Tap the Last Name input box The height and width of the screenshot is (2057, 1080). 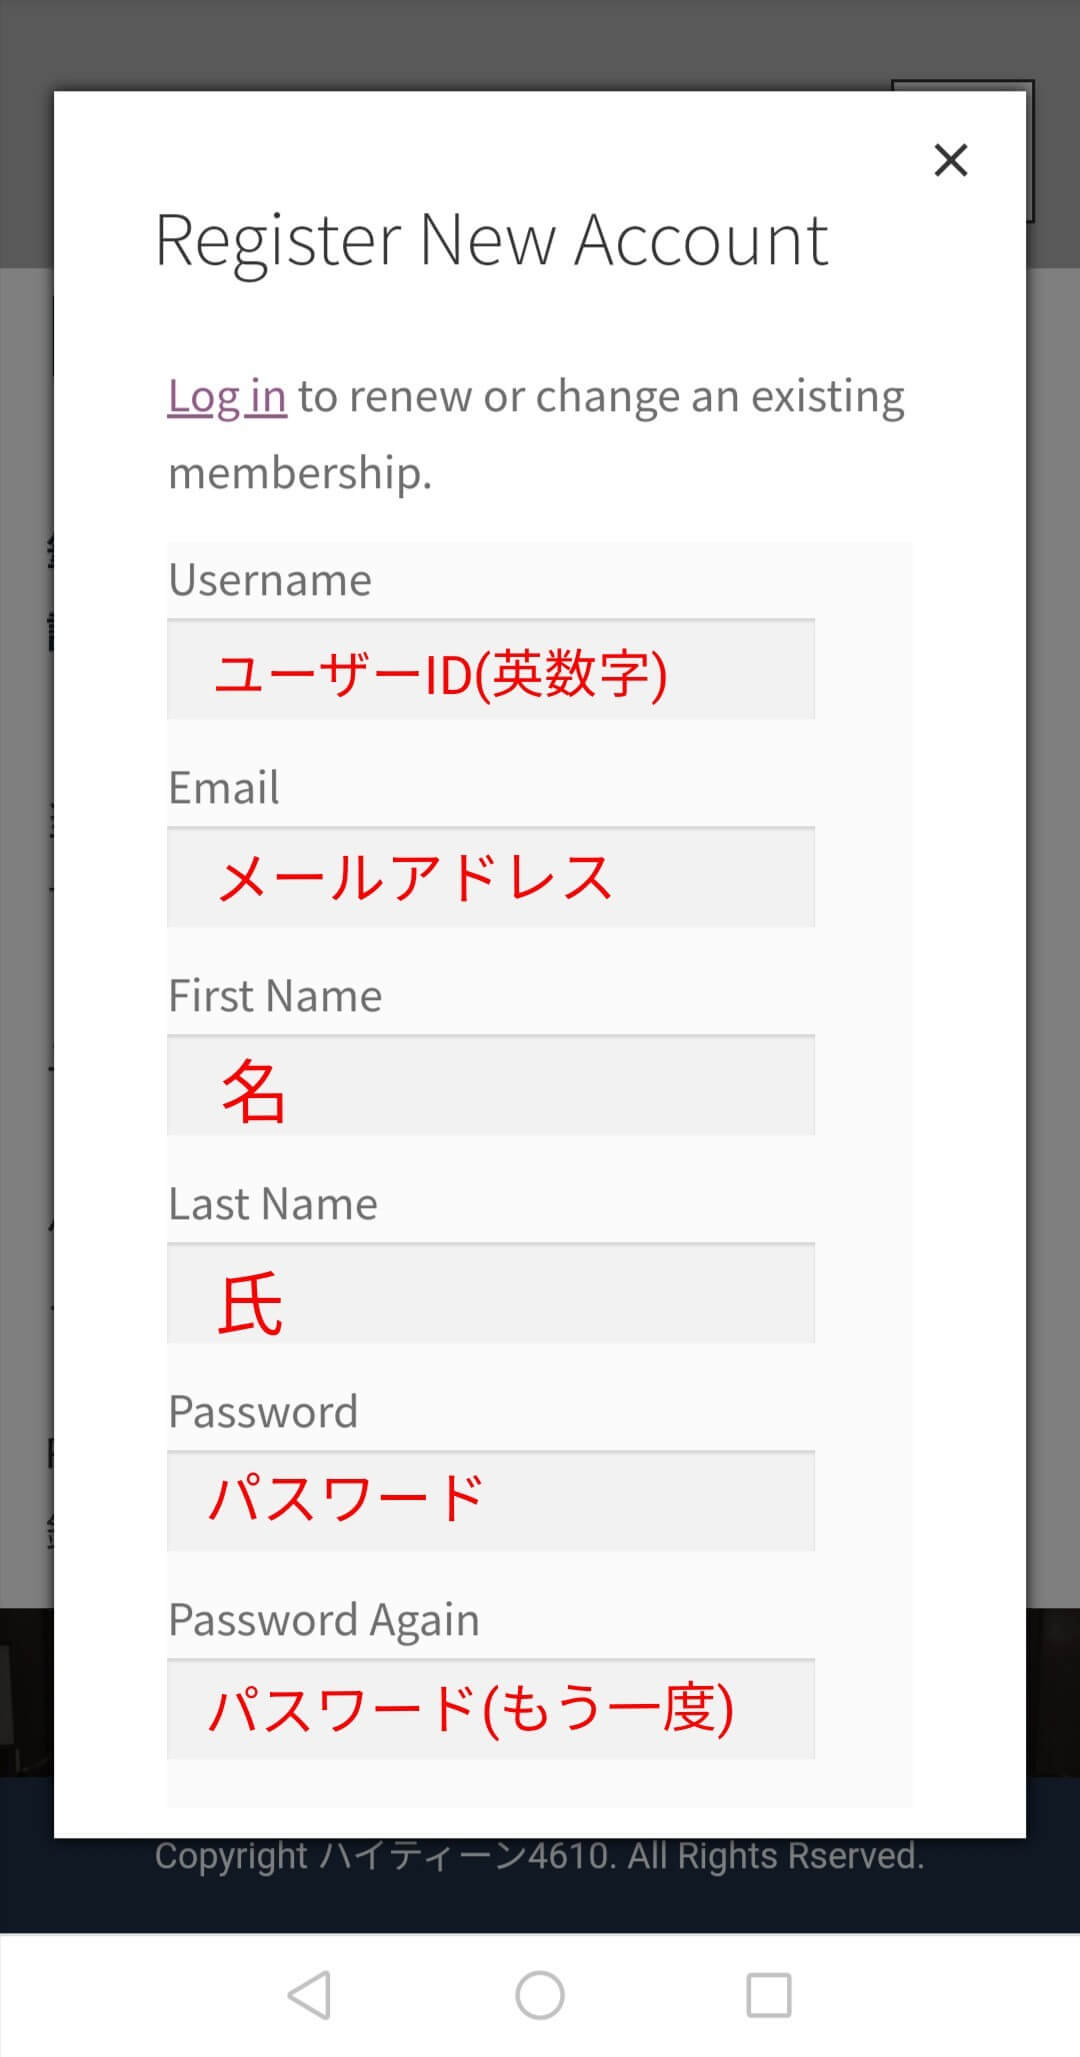tap(490, 1294)
